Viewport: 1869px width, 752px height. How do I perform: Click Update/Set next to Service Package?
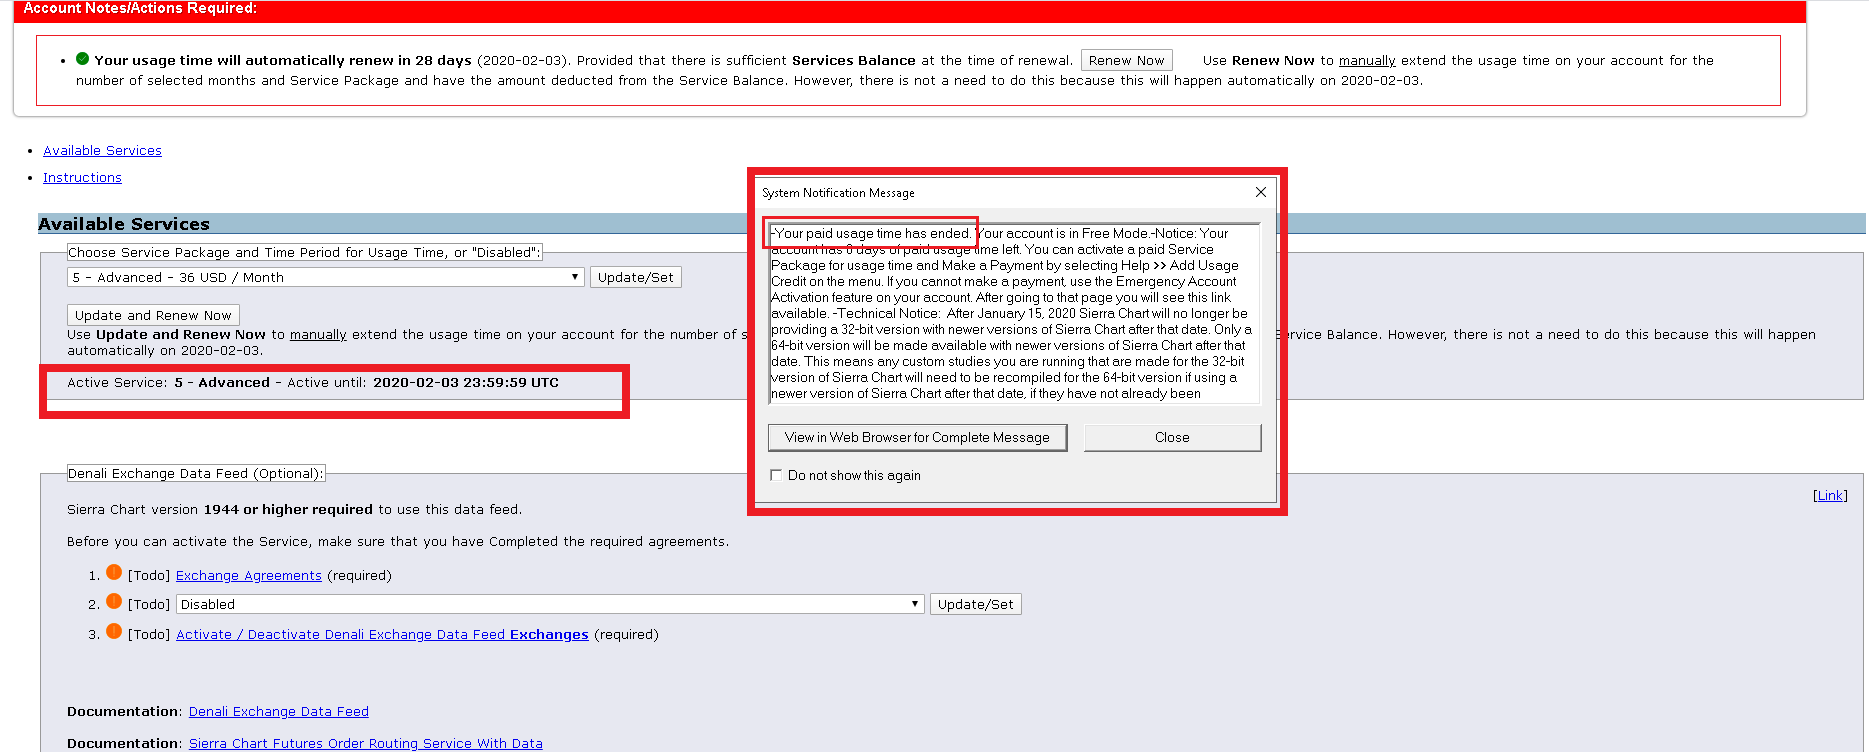[636, 277]
